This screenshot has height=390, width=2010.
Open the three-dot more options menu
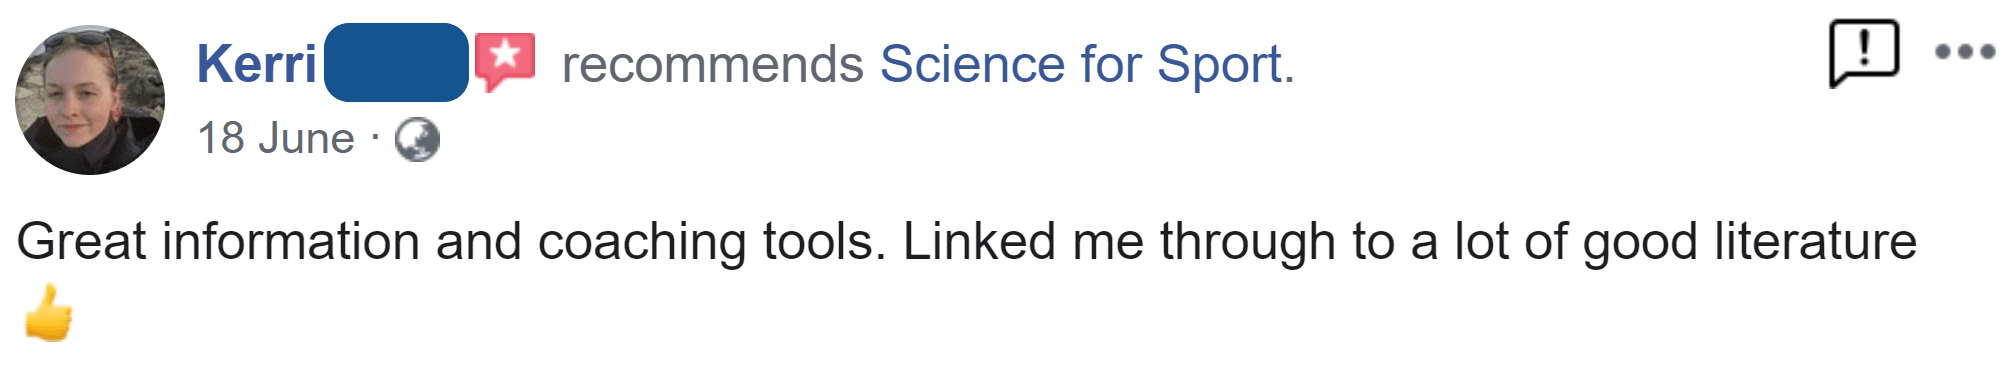coord(1965,52)
